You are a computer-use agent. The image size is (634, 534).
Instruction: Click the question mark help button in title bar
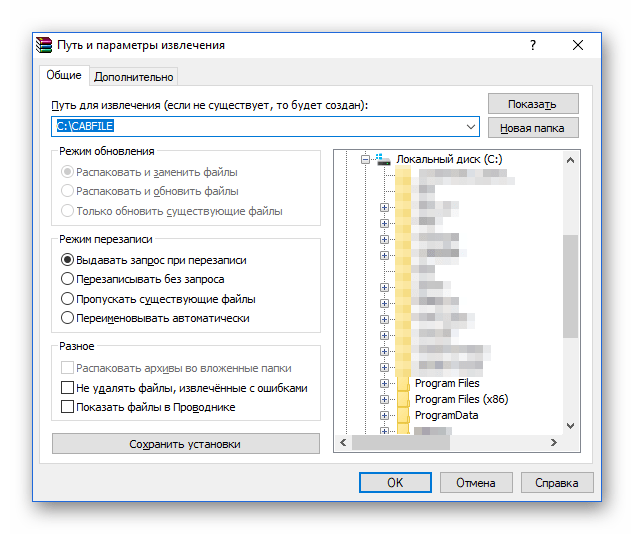(533, 45)
